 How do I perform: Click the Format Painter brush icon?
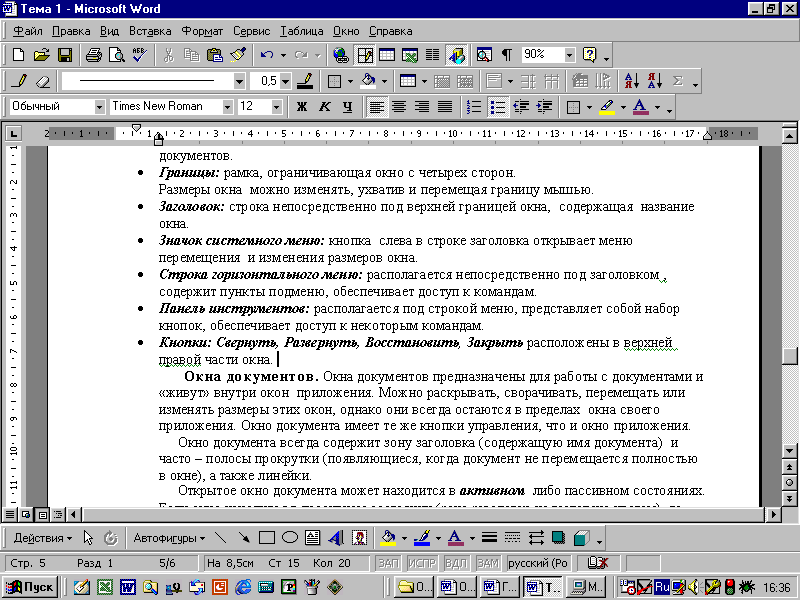[x=238, y=55]
